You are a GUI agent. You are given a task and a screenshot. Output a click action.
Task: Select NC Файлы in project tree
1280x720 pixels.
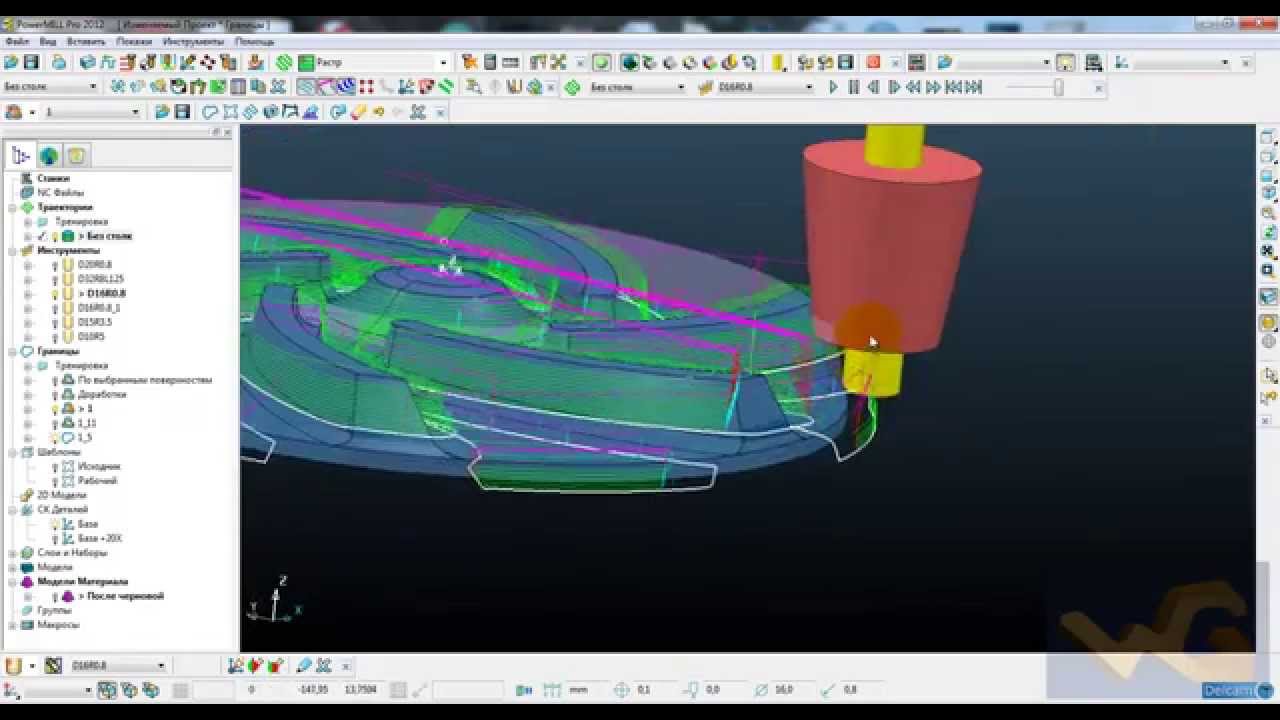tap(60, 192)
